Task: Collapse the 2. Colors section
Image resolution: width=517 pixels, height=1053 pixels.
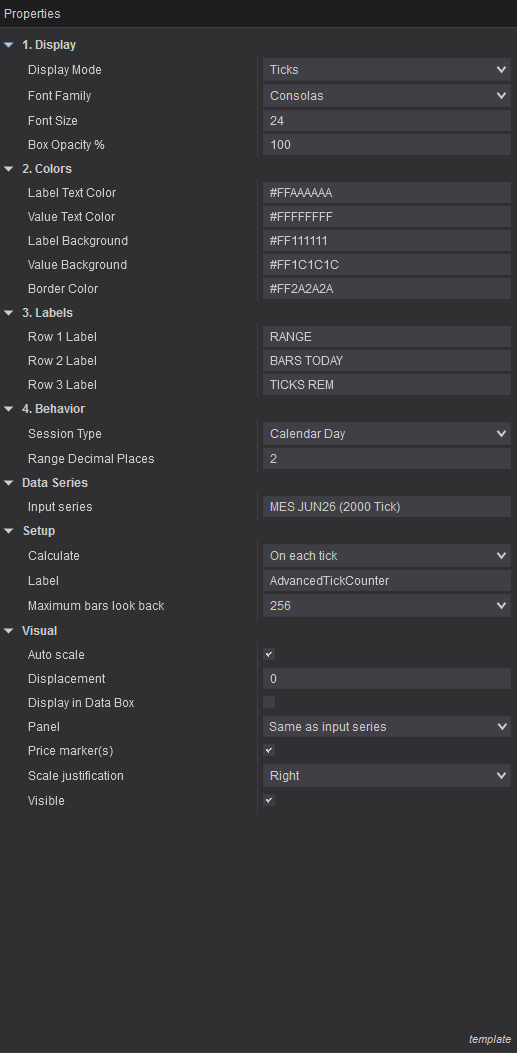Action: pyautogui.click(x=8, y=169)
